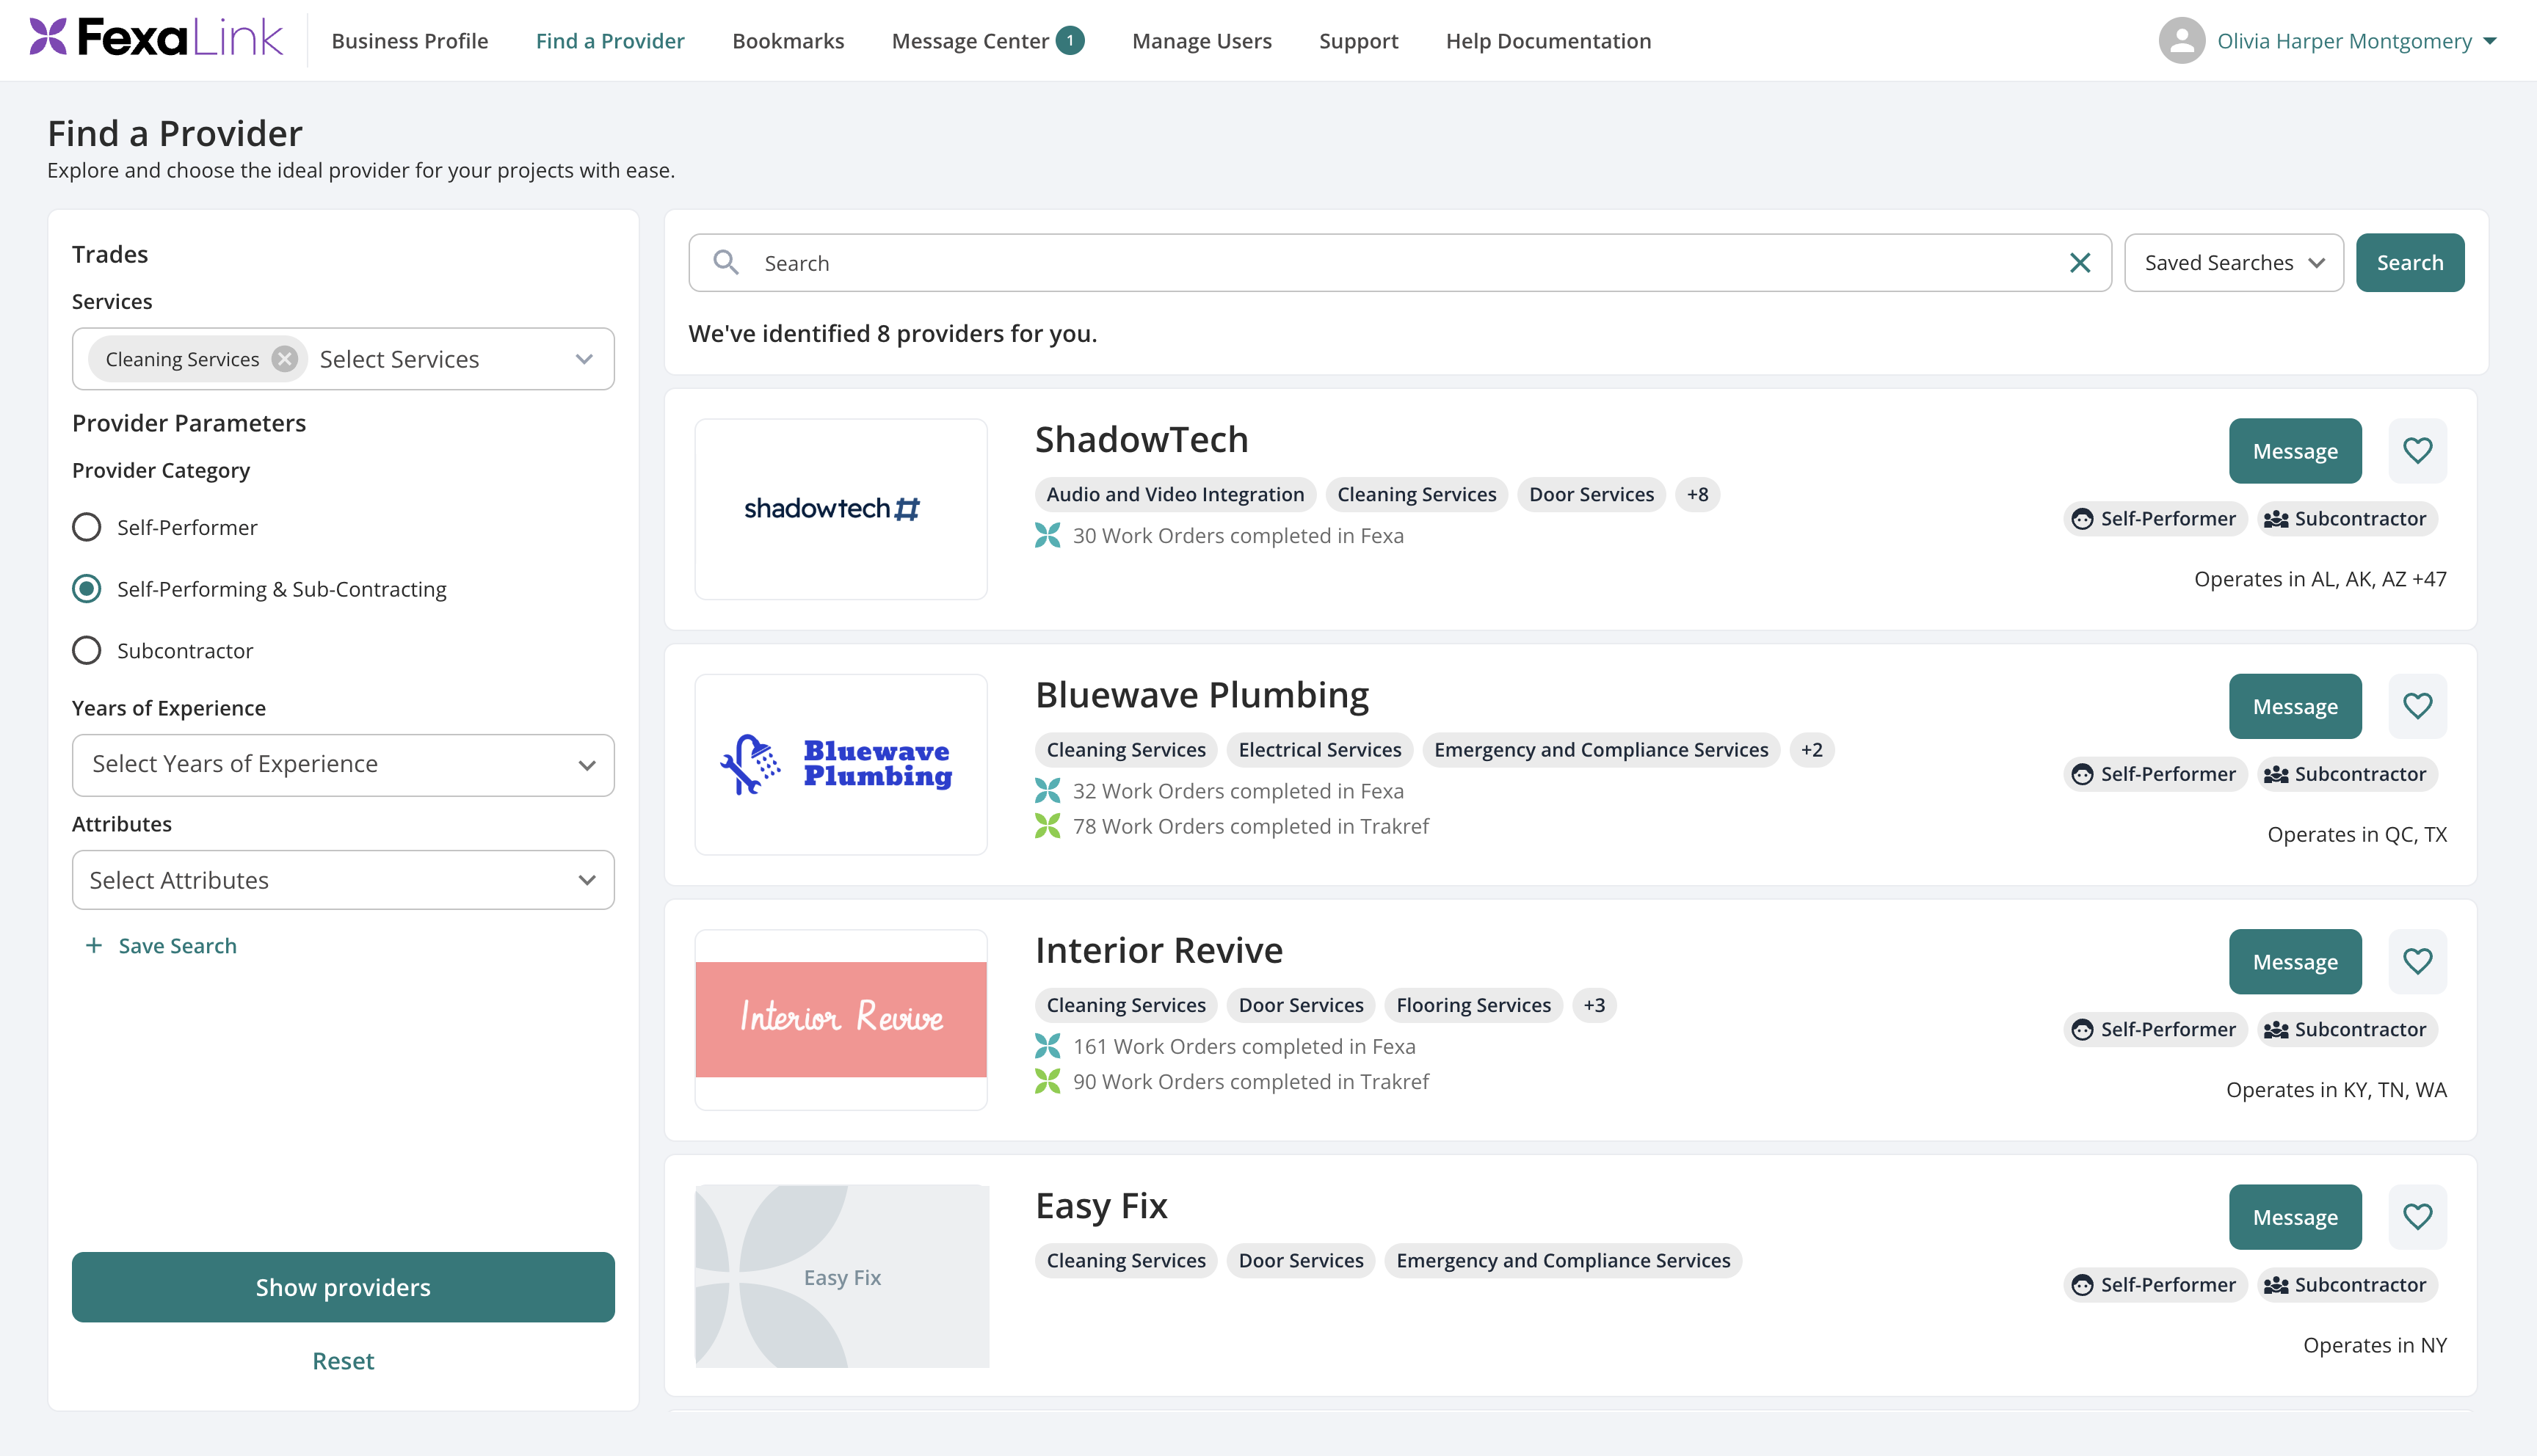Click Trakref icon beside 90 Work Orders
This screenshot has width=2537, height=1456.
coord(1047,1081)
